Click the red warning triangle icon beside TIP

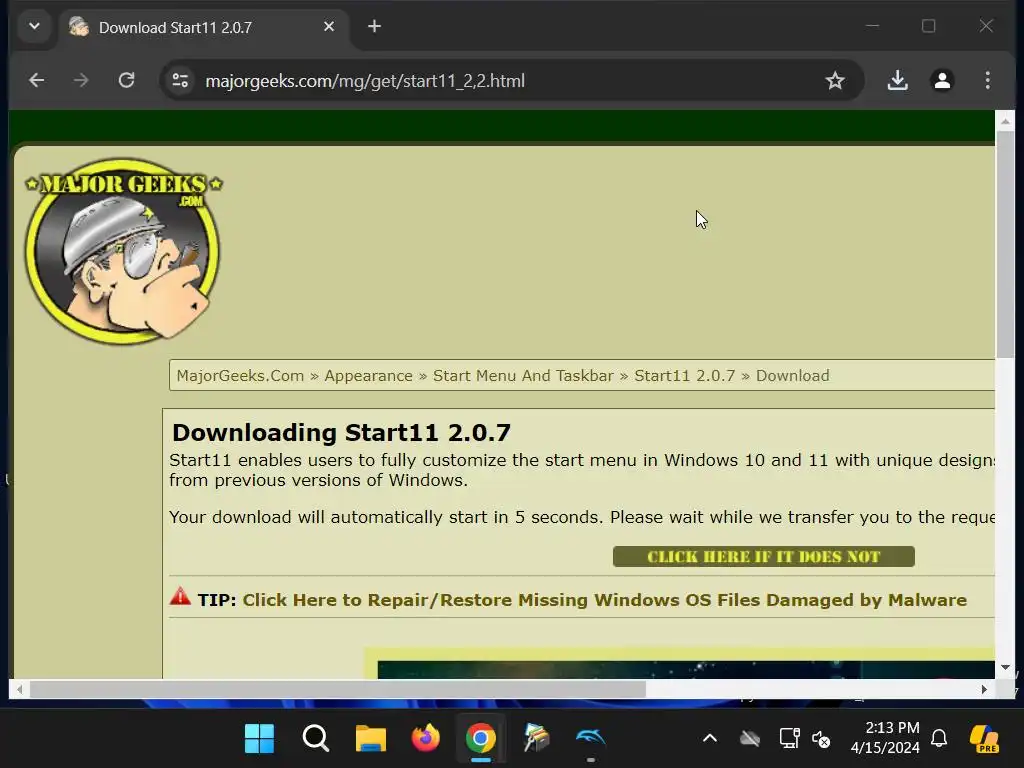(x=180, y=596)
